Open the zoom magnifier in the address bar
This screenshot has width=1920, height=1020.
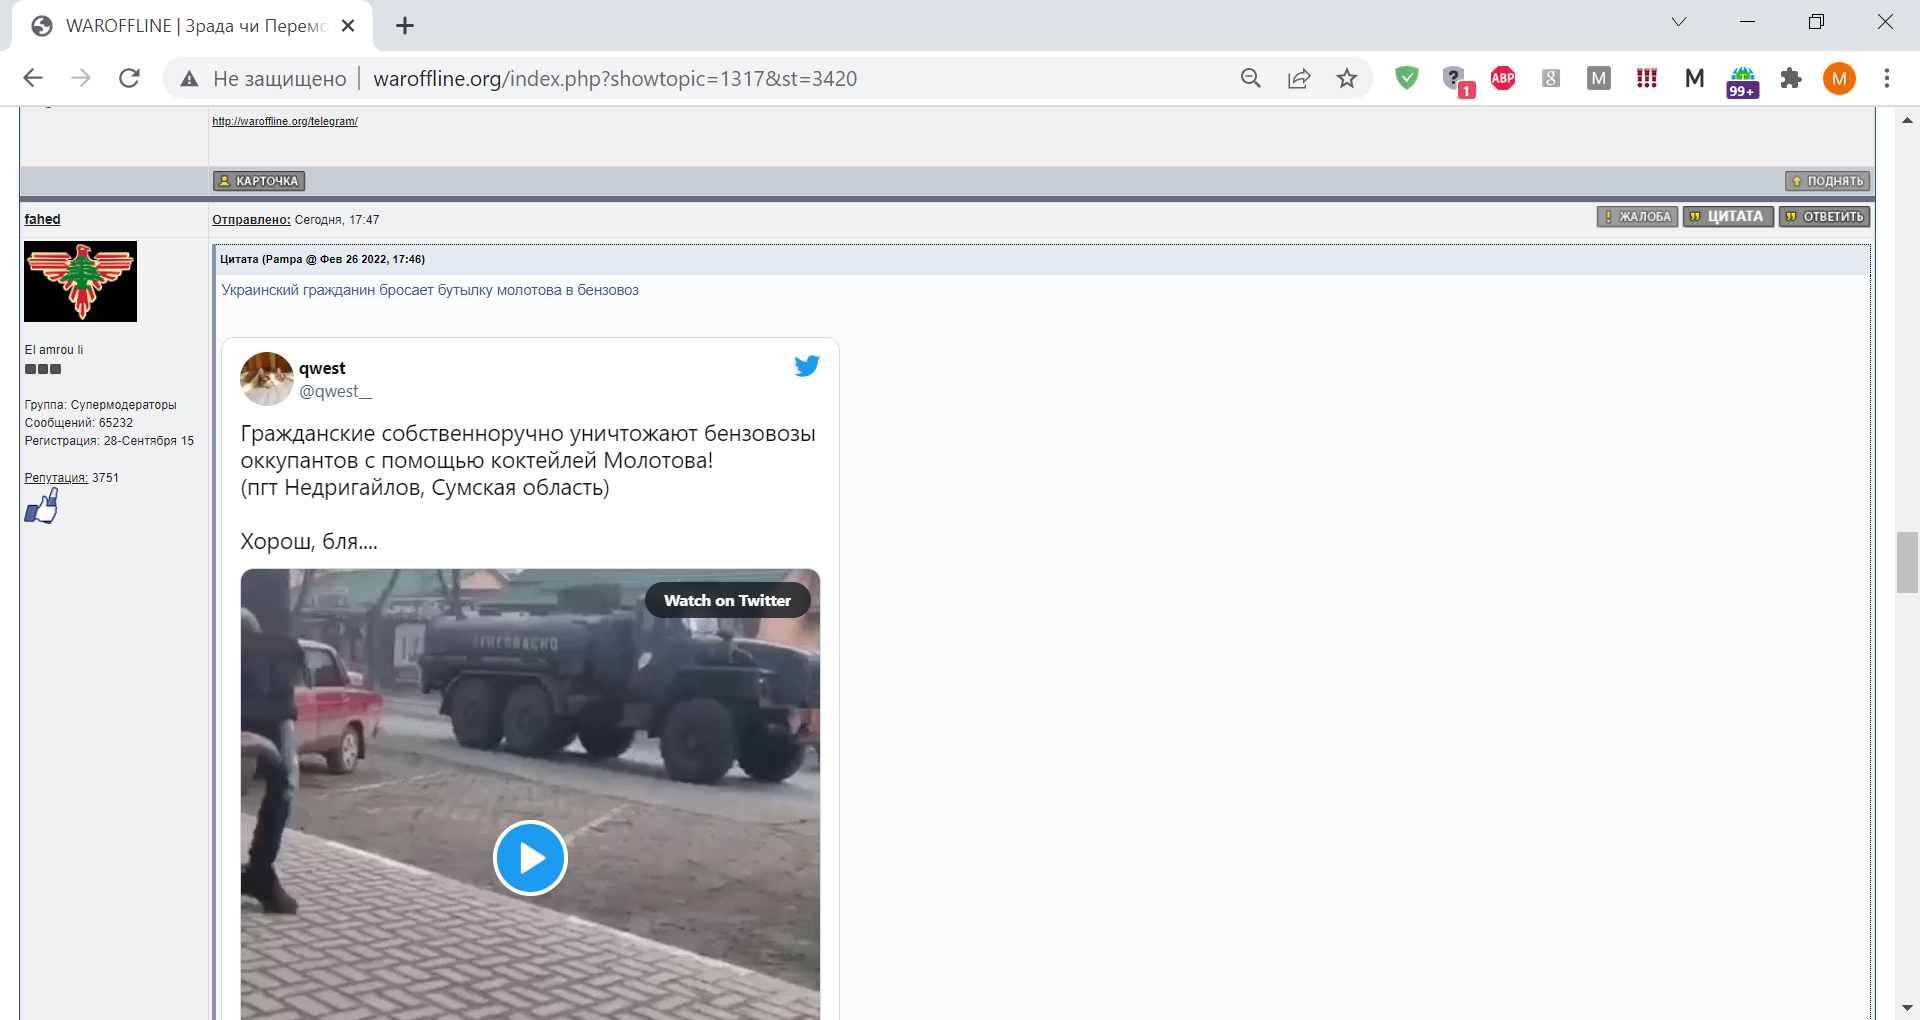1250,79
